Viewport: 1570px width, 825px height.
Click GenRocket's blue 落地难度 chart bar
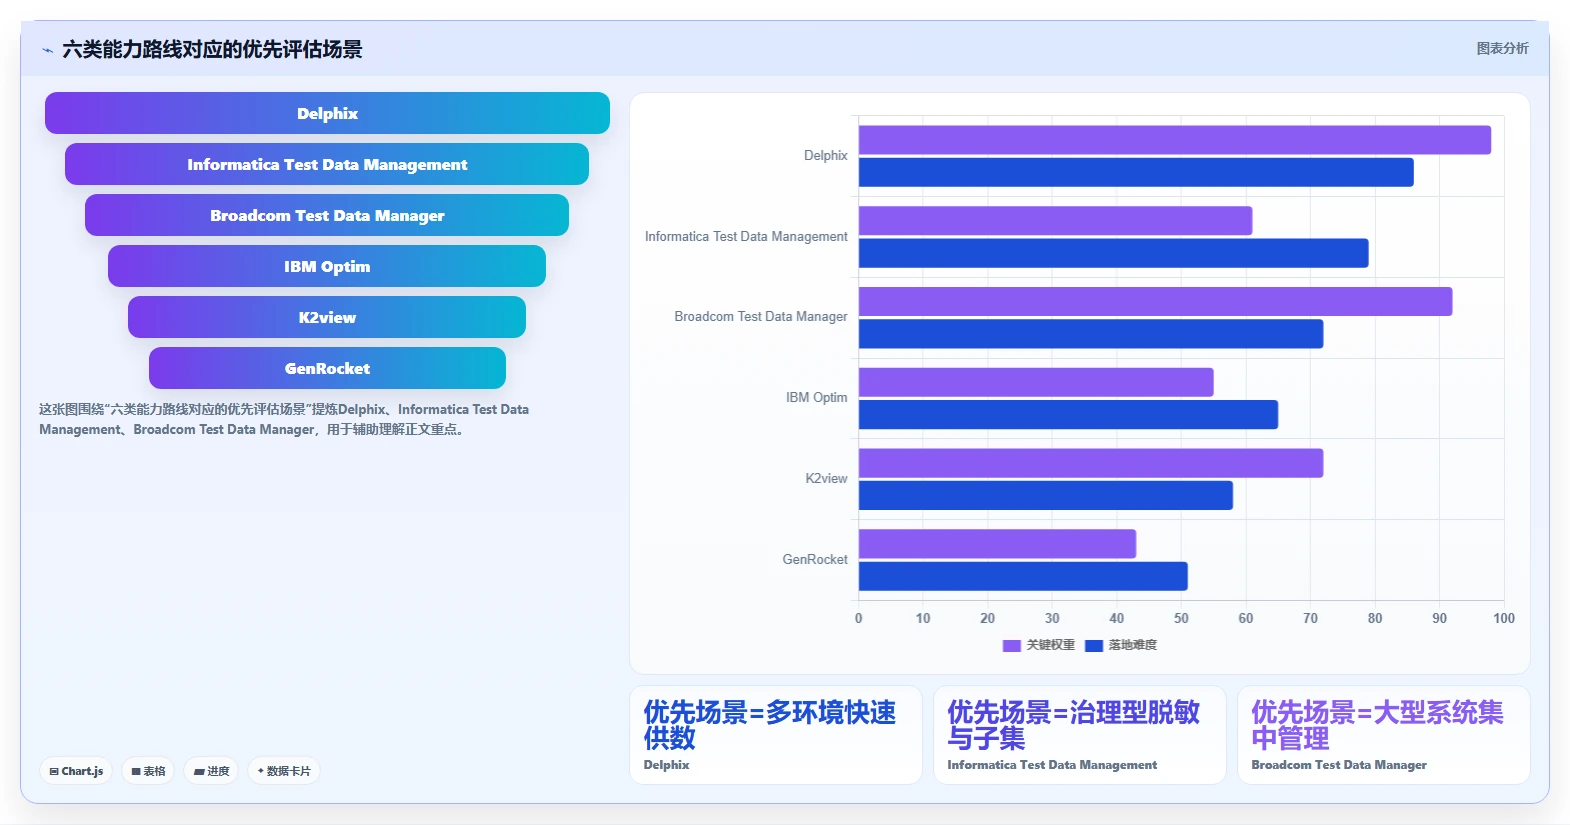1023,576
